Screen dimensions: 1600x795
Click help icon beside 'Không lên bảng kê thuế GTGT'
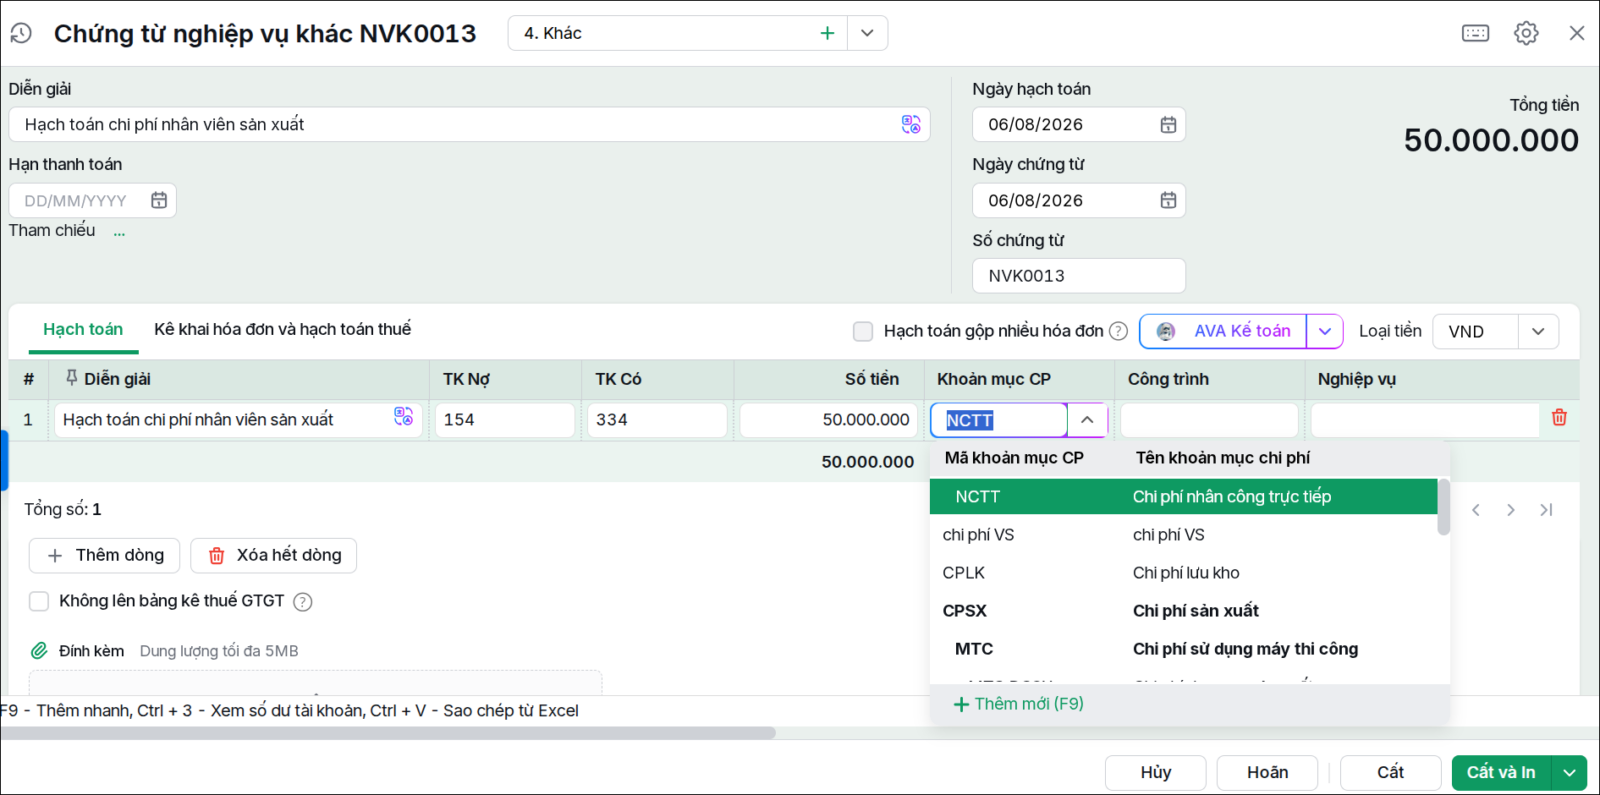pyautogui.click(x=303, y=601)
